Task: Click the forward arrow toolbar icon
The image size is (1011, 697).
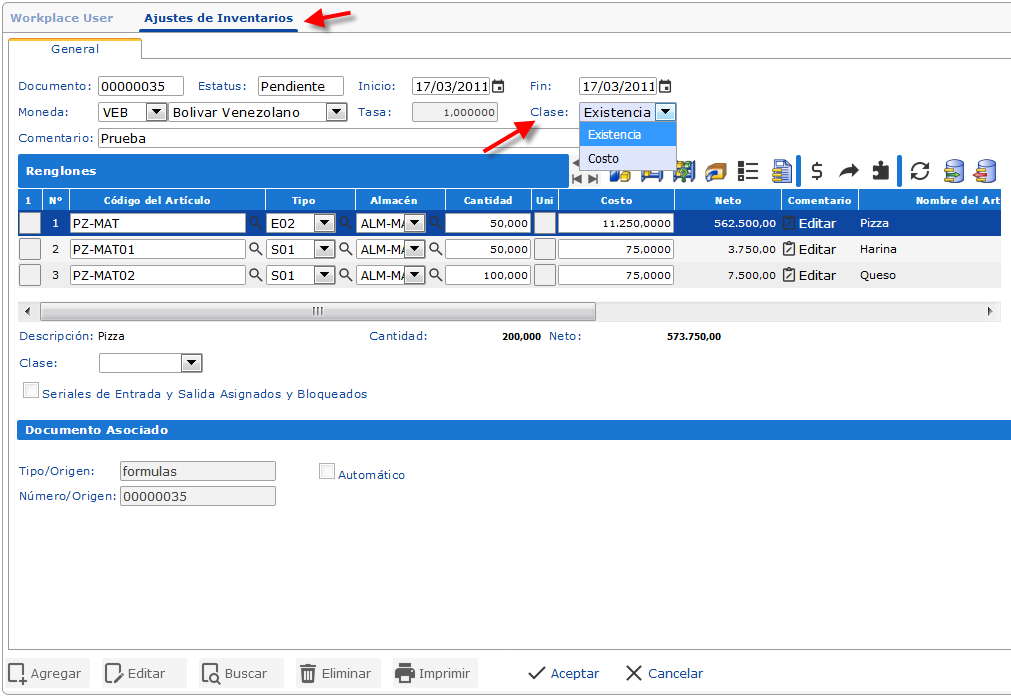Action: pos(849,171)
